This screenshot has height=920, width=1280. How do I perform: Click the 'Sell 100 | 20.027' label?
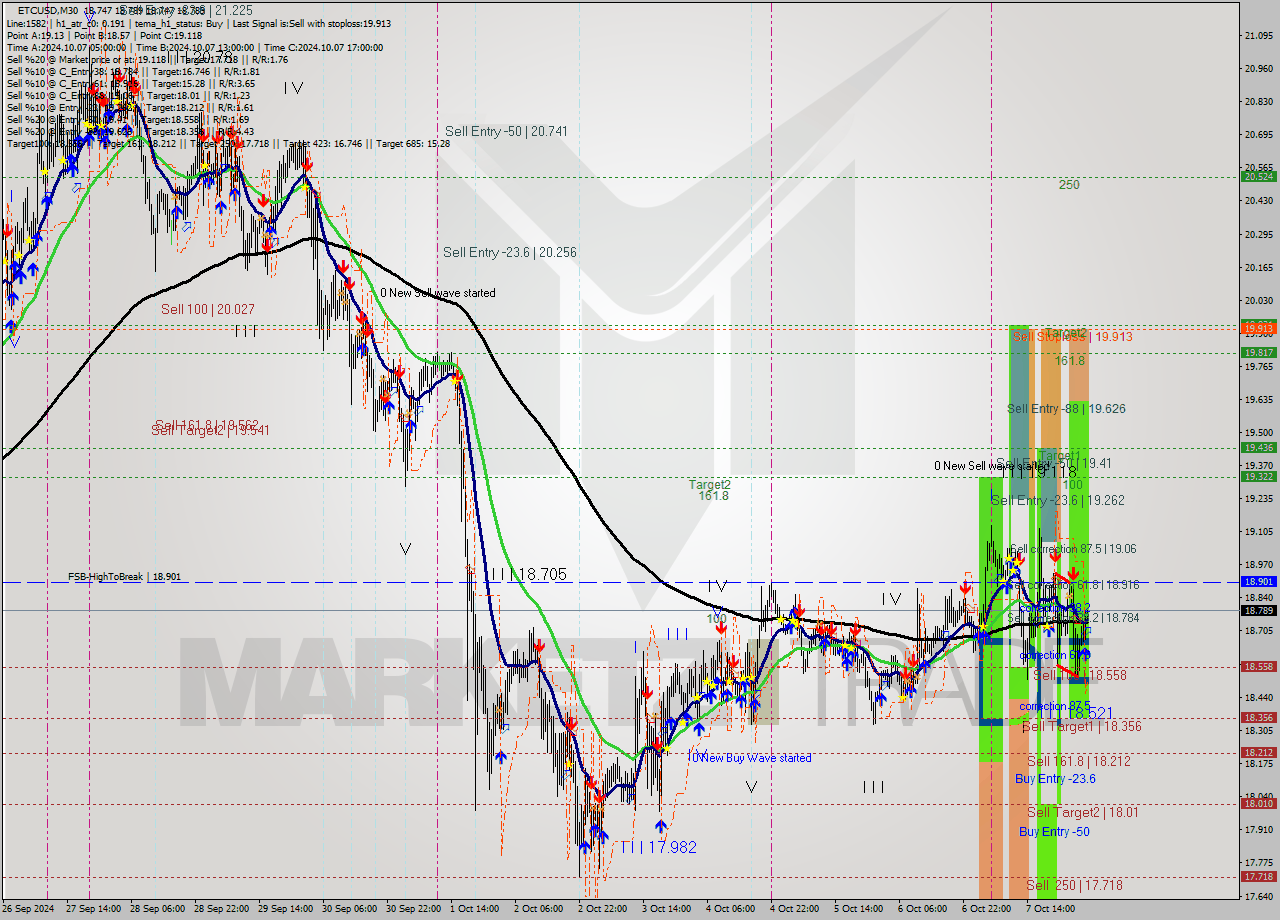click(x=208, y=309)
